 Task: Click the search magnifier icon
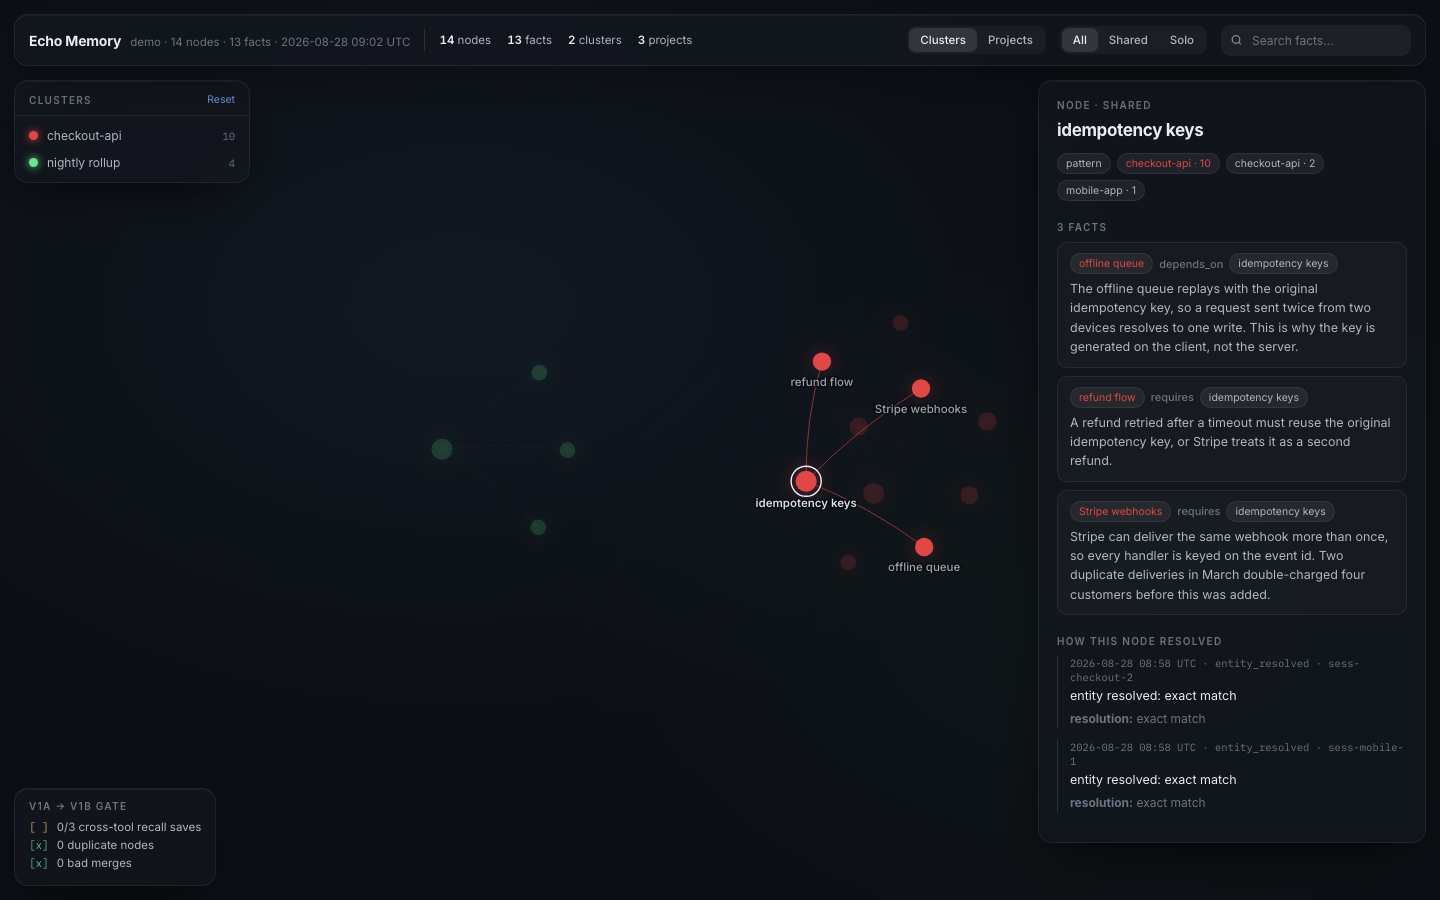click(1237, 40)
